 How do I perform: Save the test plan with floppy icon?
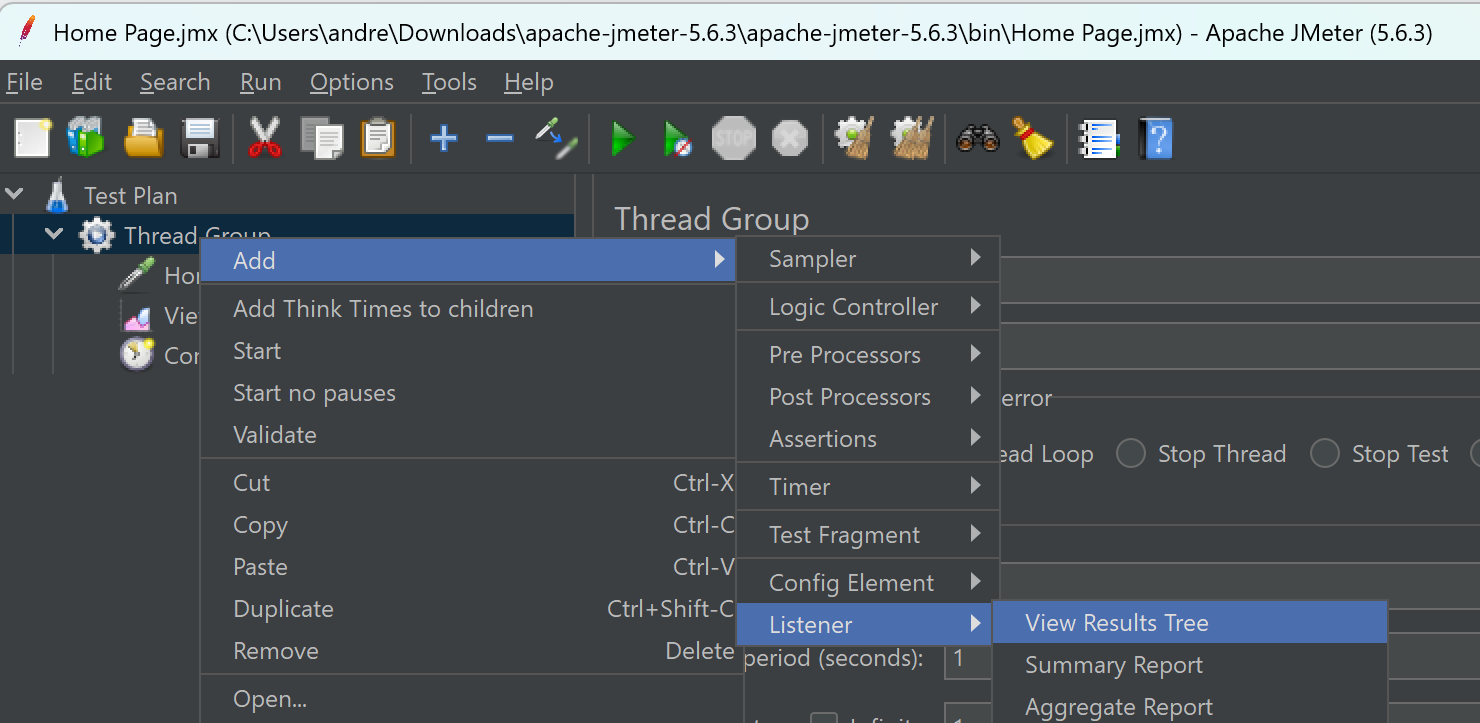(199, 138)
